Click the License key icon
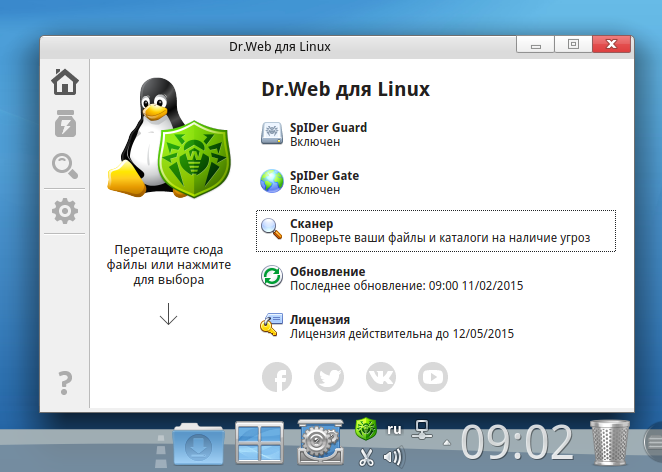 click(271, 325)
